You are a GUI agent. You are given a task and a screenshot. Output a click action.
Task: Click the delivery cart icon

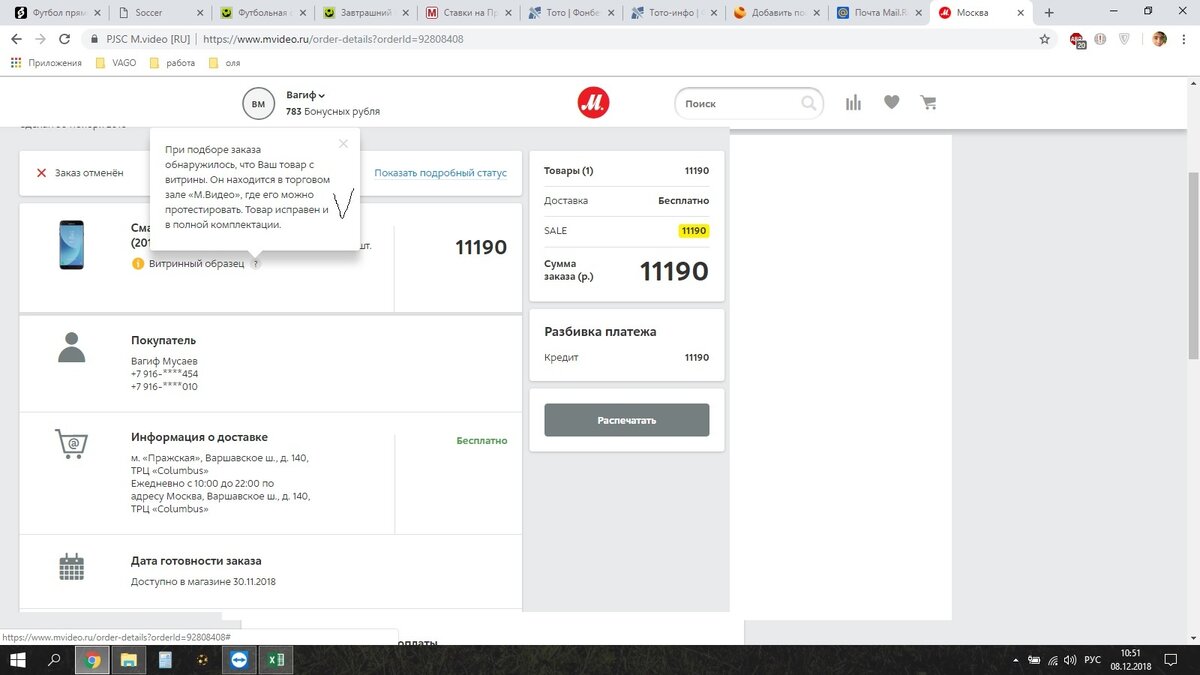point(72,443)
